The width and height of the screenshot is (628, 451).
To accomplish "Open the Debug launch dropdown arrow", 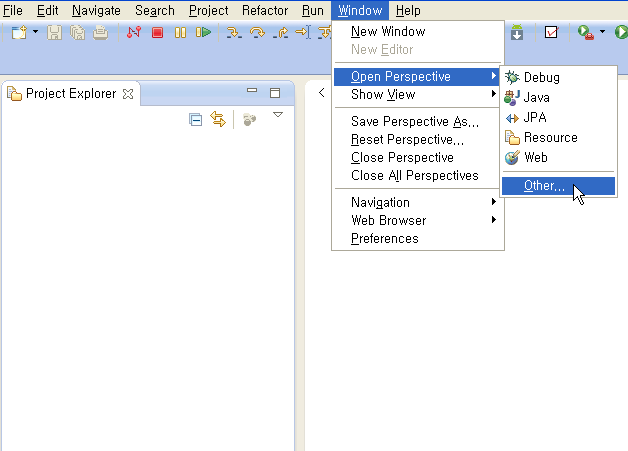I will (x=602, y=31).
